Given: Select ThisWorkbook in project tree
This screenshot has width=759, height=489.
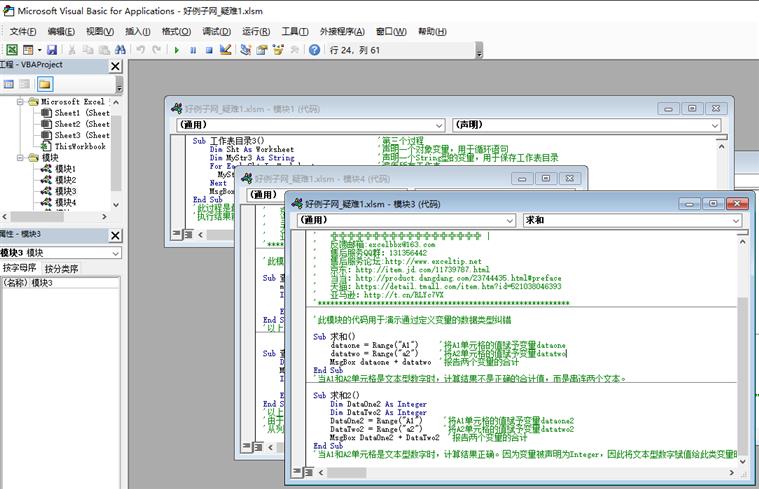Looking at the screenshot, I should pos(74,146).
